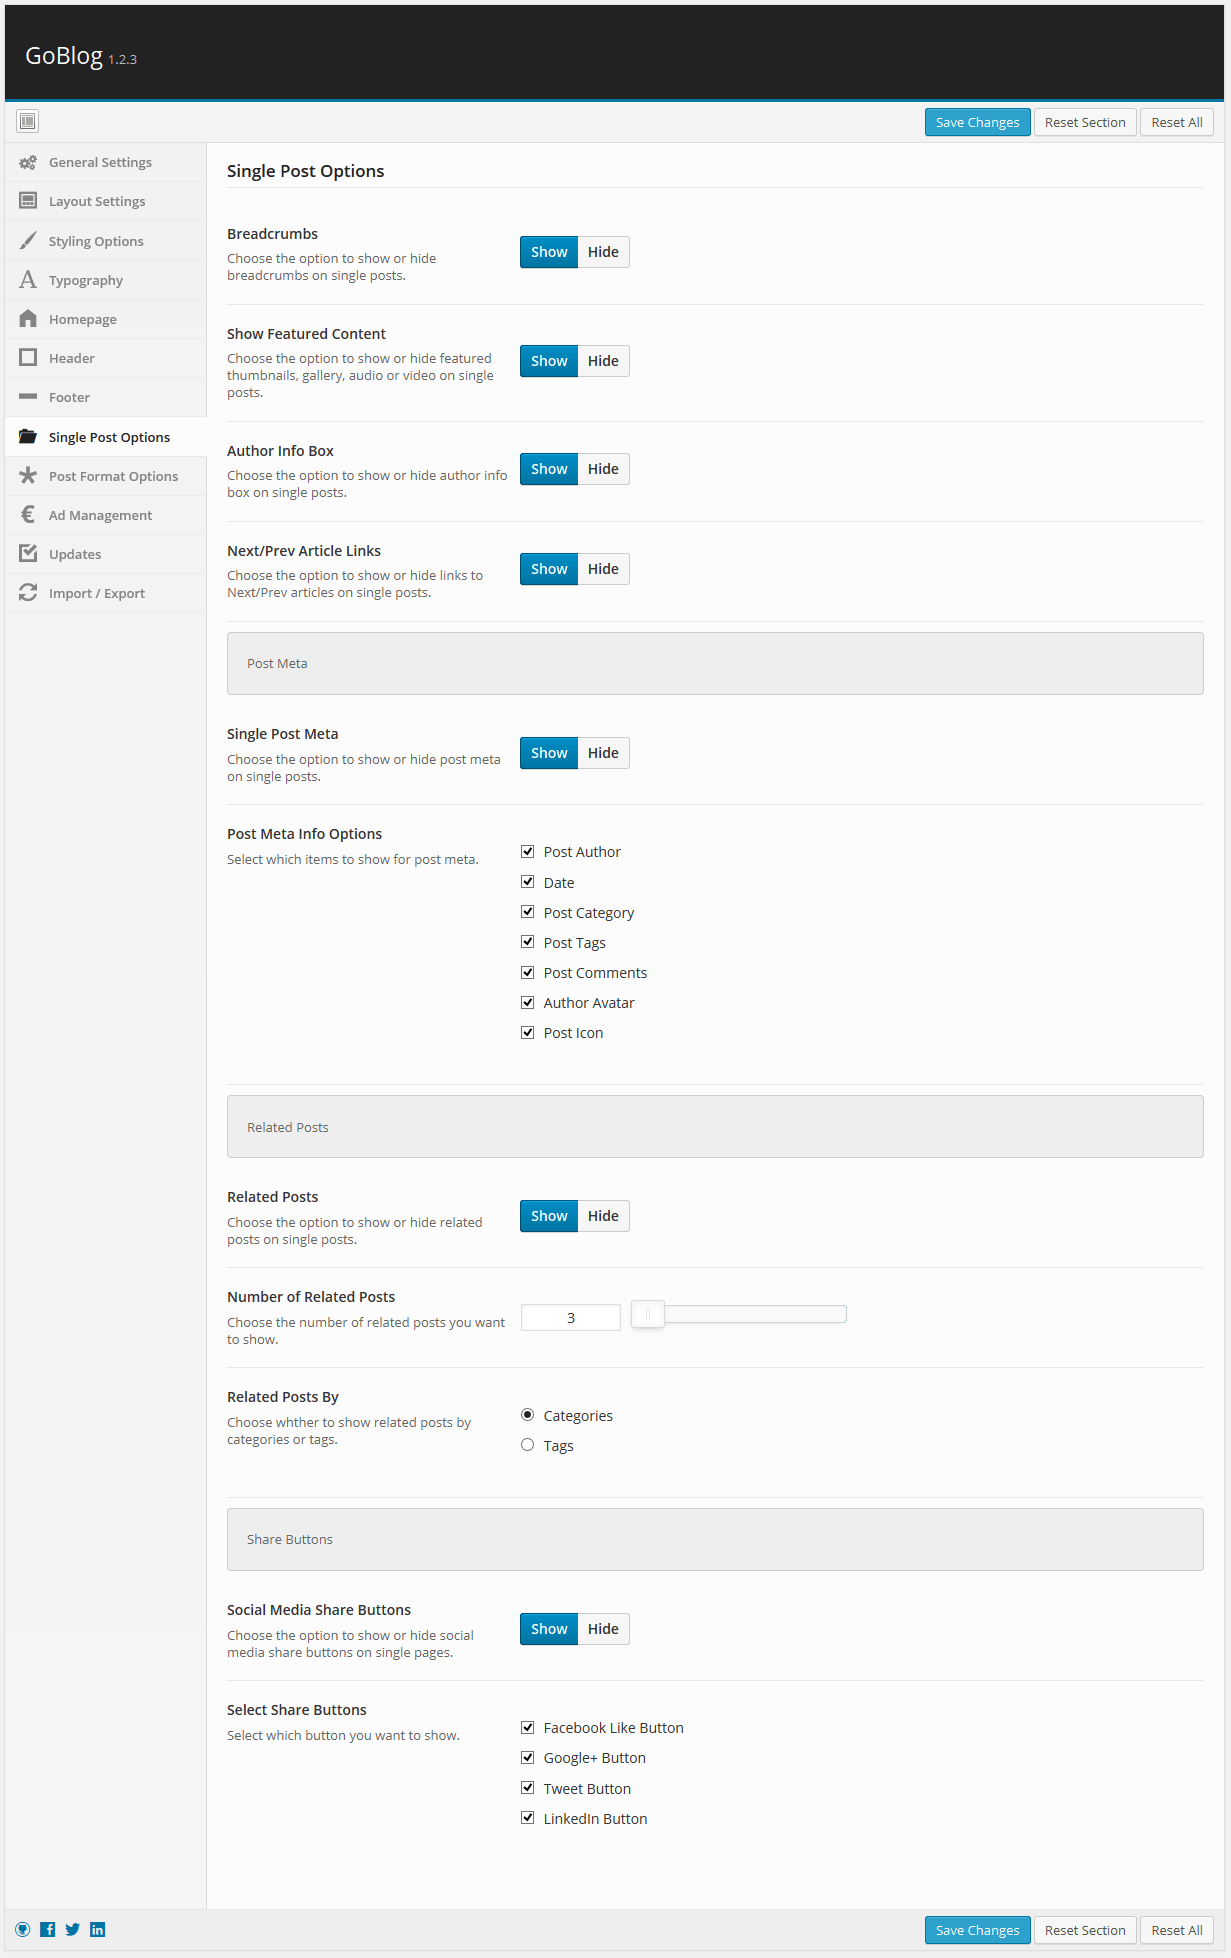Click the Homepage house icon
Viewport: 1231px width, 1958px height.
28,319
